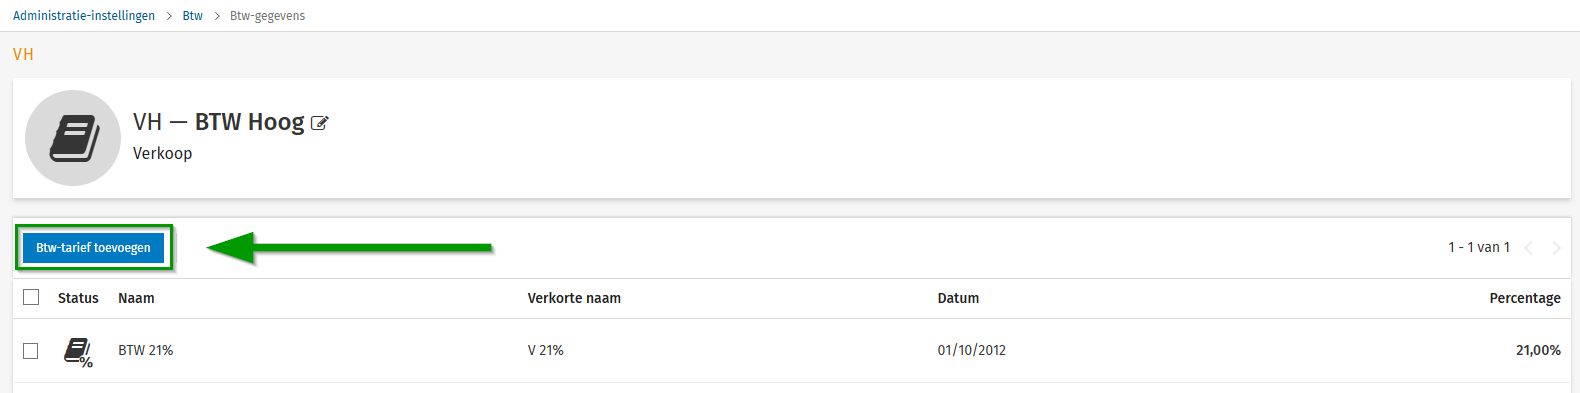1580x393 pixels.
Task: Click the VH code label at top
Action: (23, 54)
